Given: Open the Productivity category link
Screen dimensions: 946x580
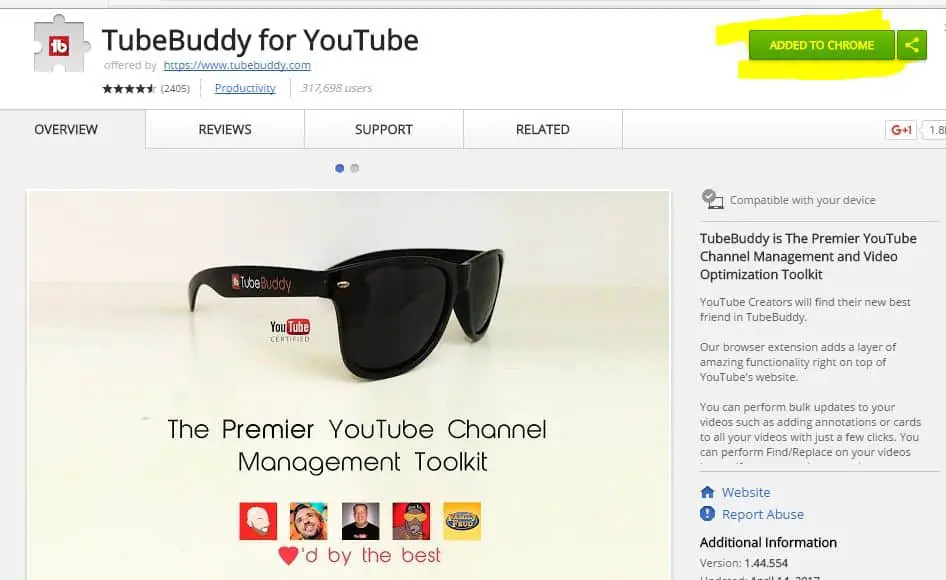Looking at the screenshot, I should point(245,88).
